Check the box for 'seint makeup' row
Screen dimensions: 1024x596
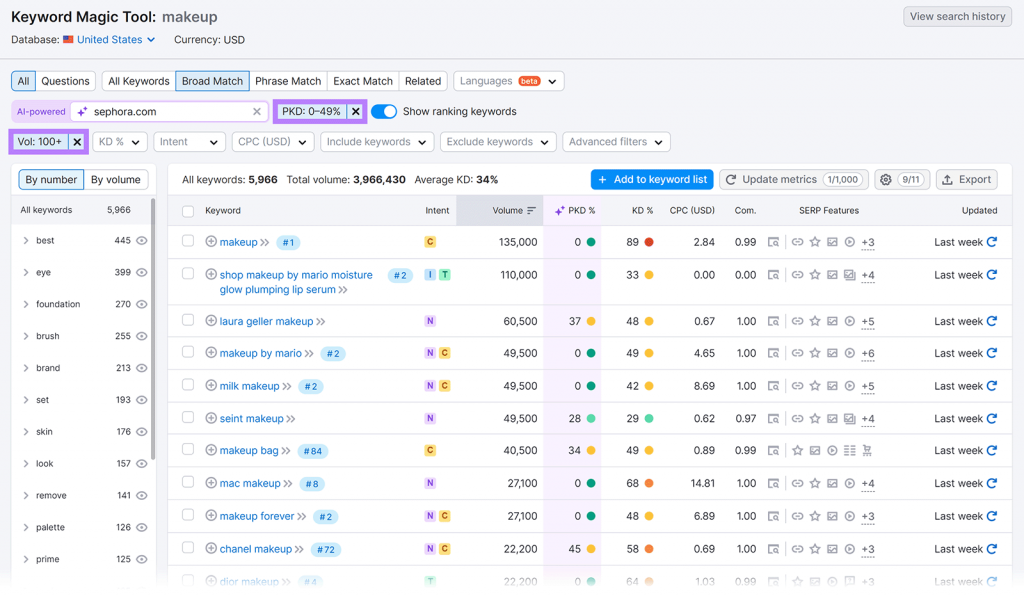[x=188, y=418]
